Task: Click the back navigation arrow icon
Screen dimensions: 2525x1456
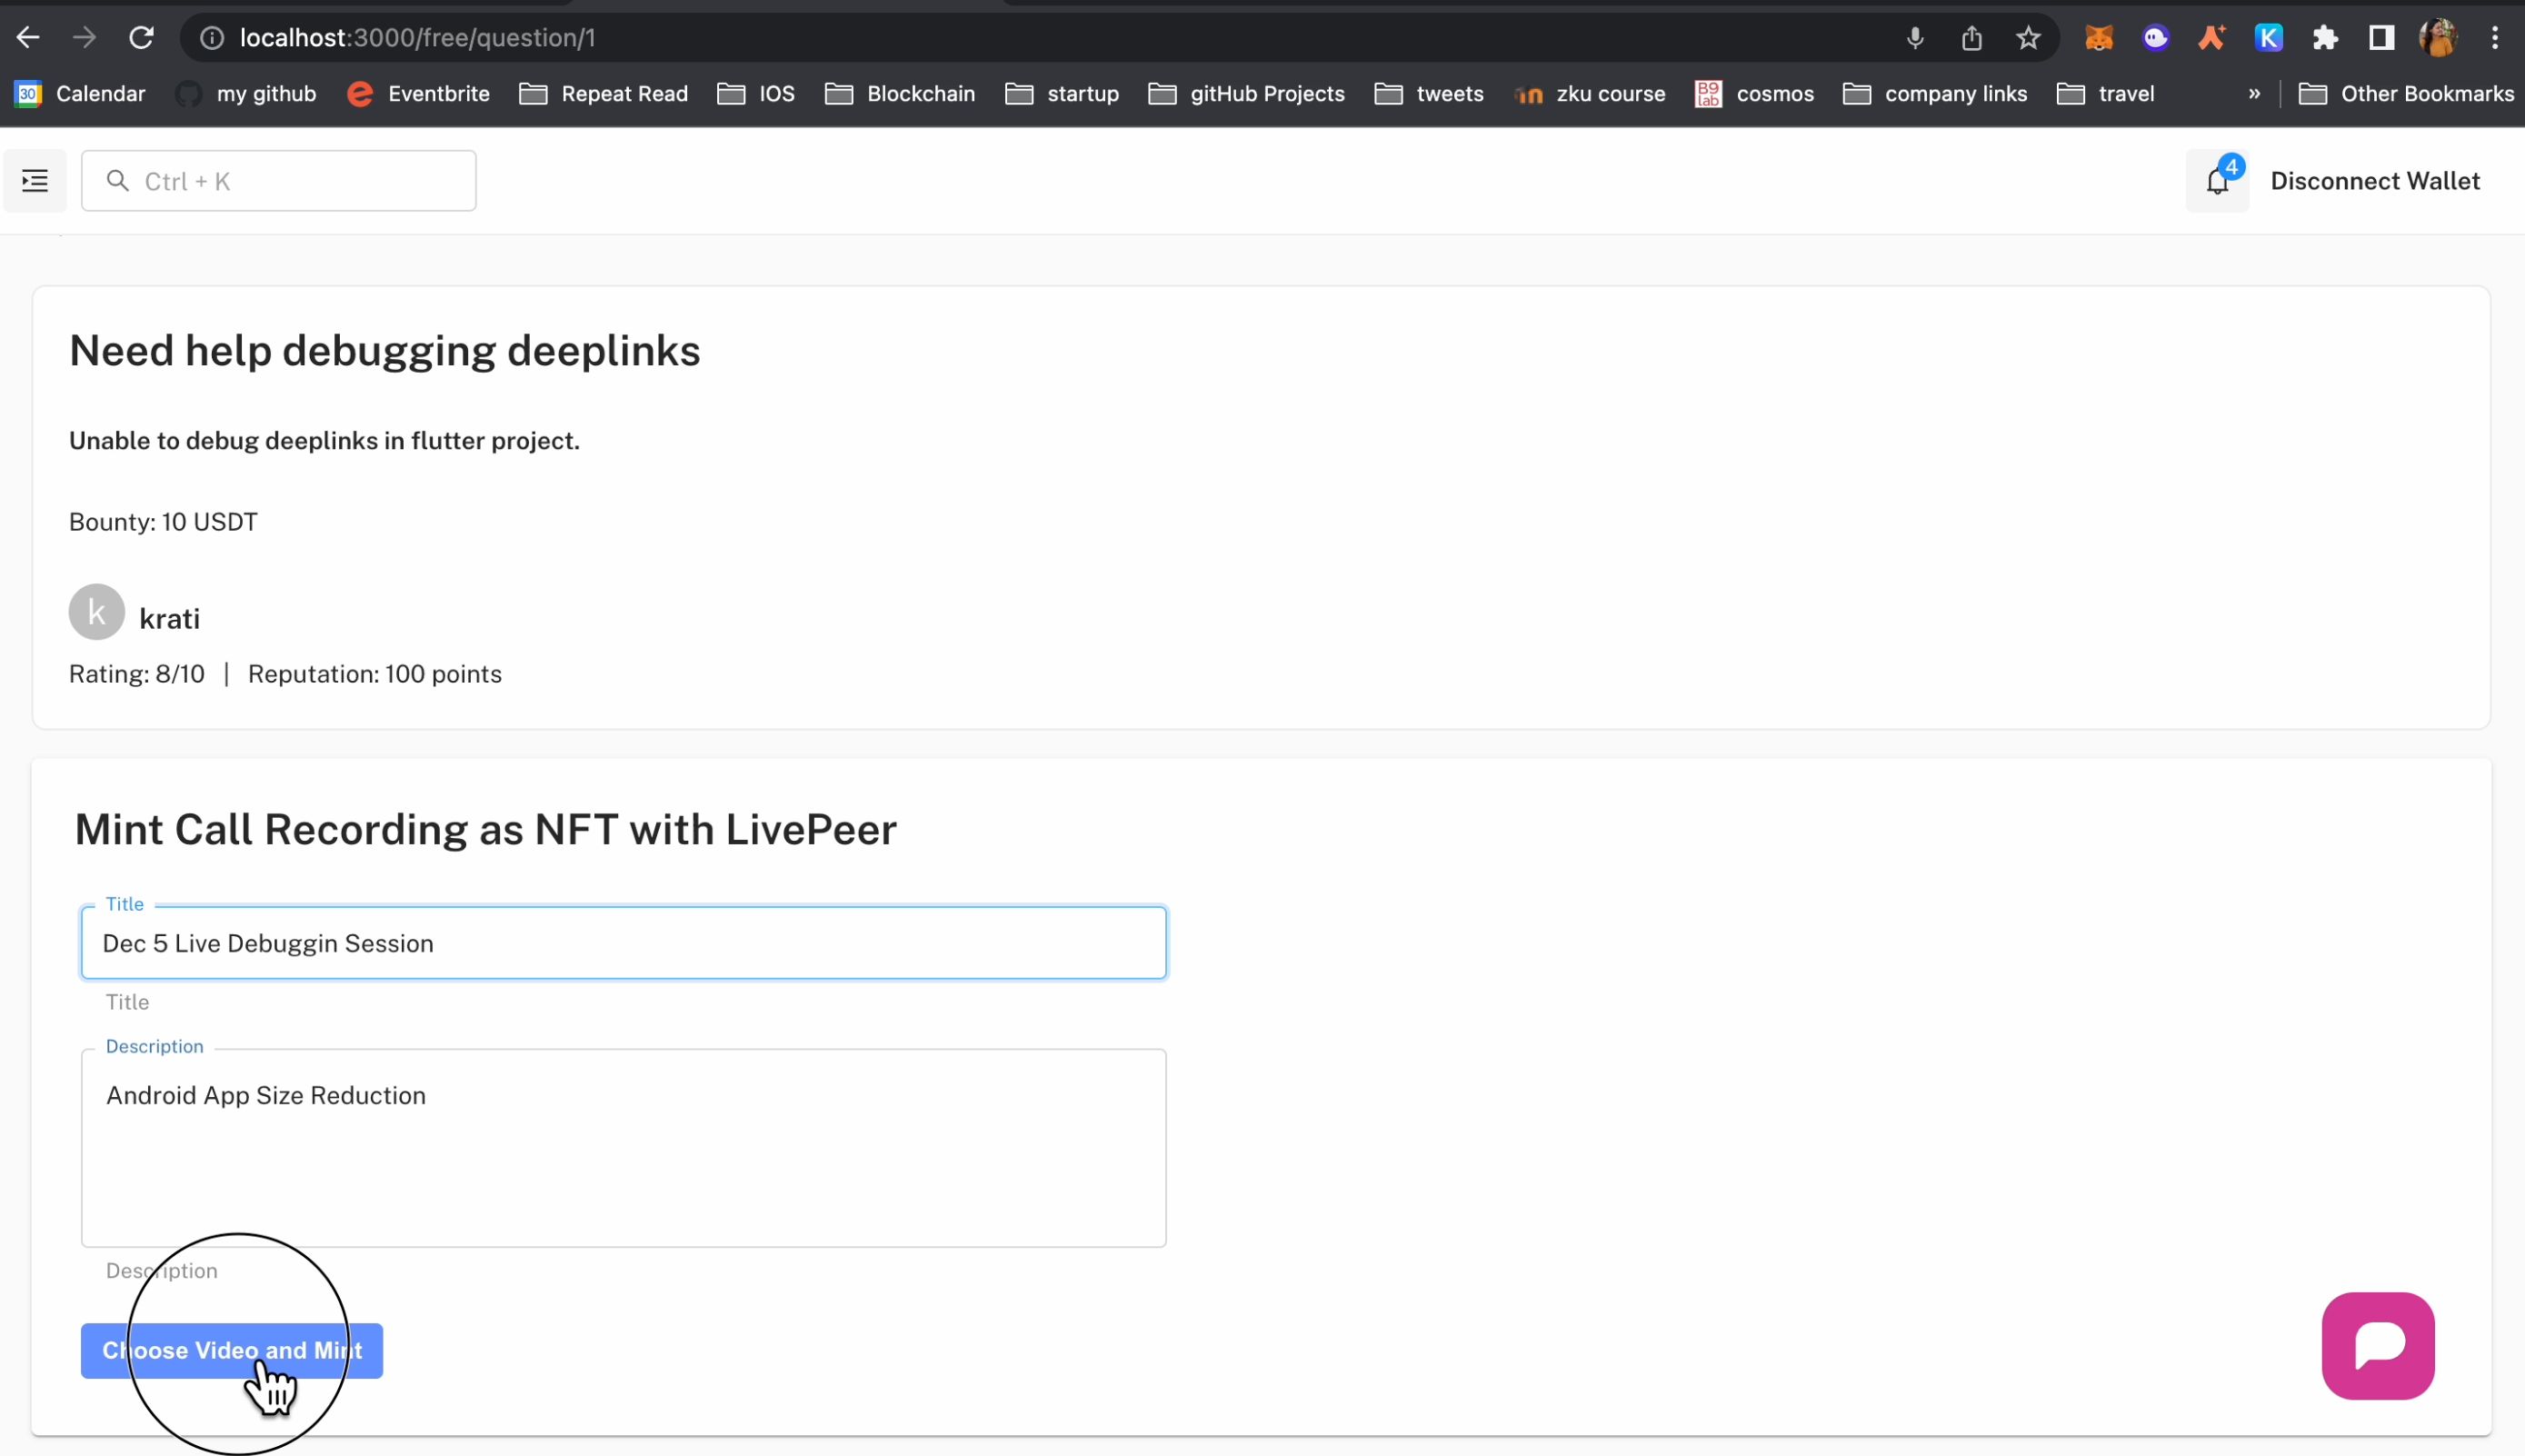Action: (x=26, y=38)
